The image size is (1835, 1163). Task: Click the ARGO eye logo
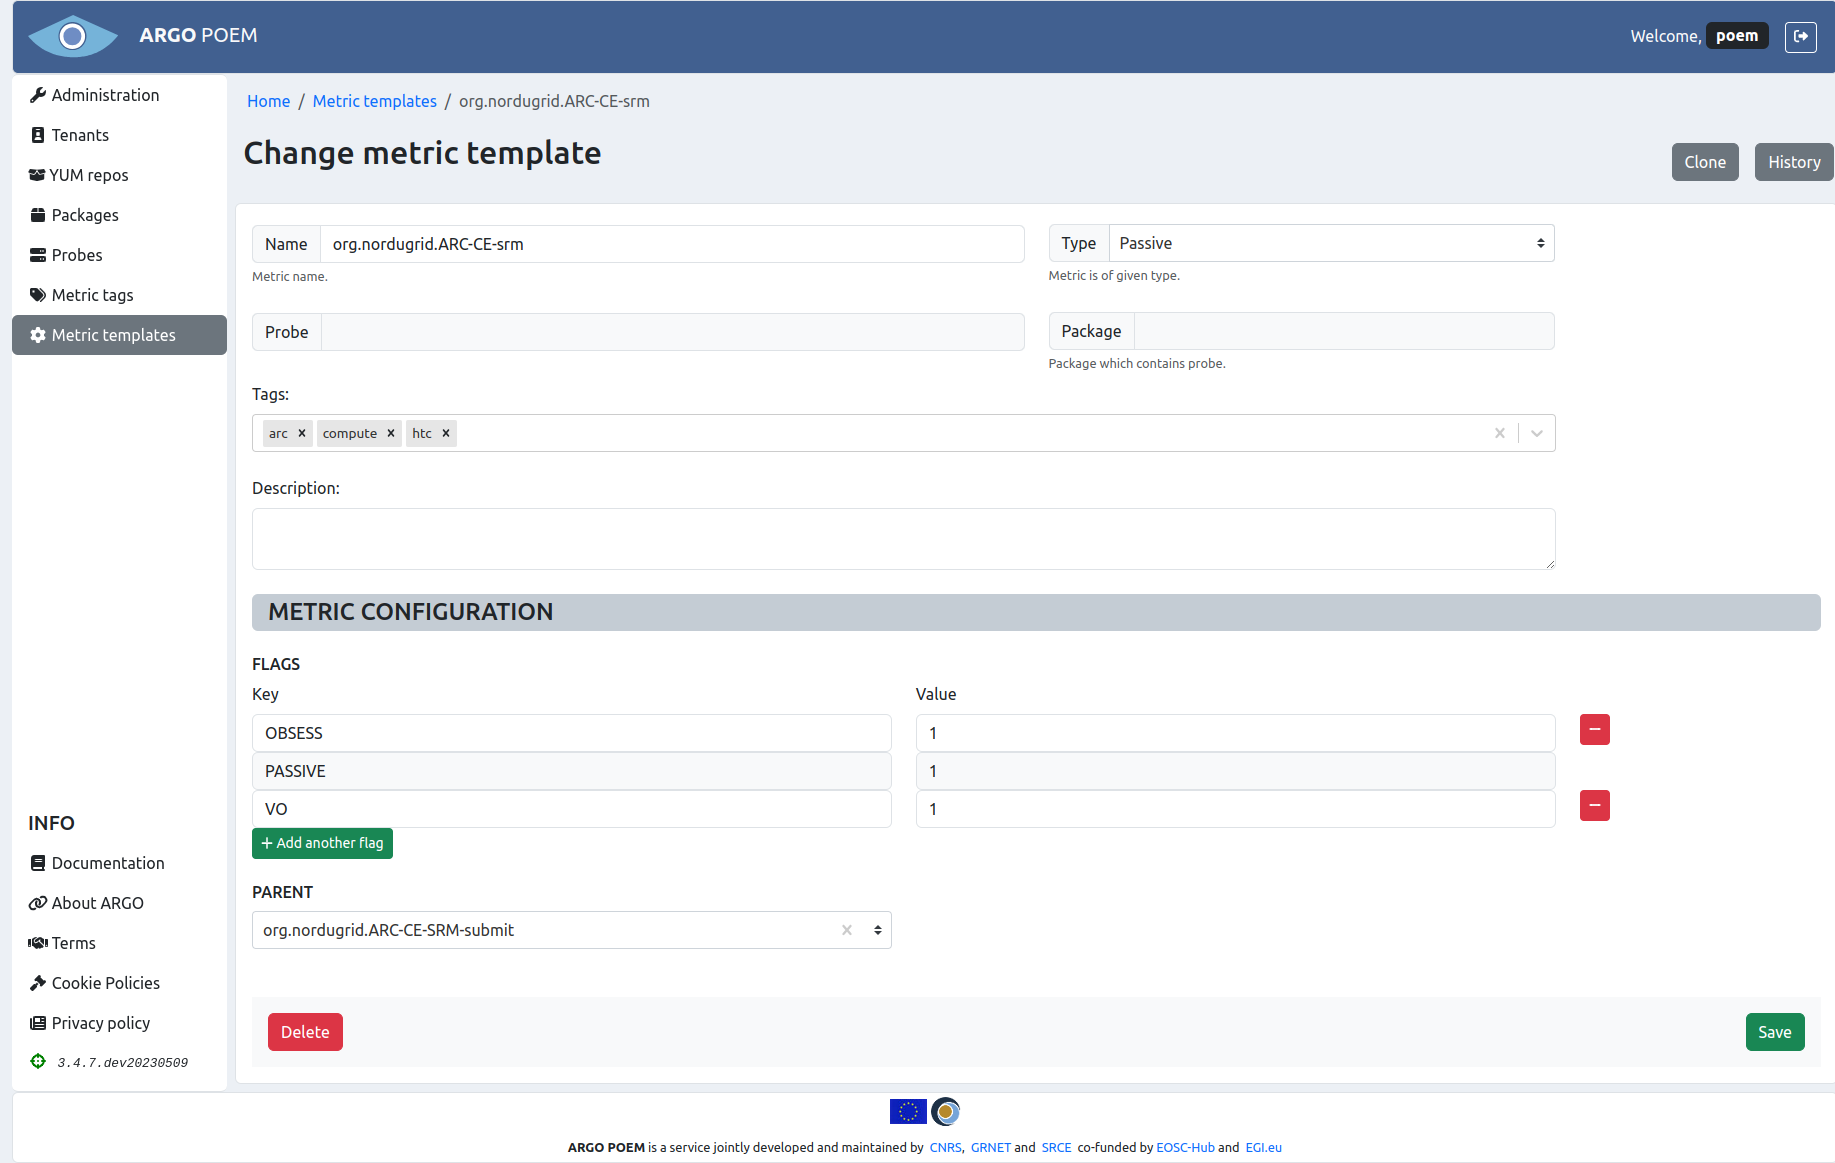[x=72, y=36]
